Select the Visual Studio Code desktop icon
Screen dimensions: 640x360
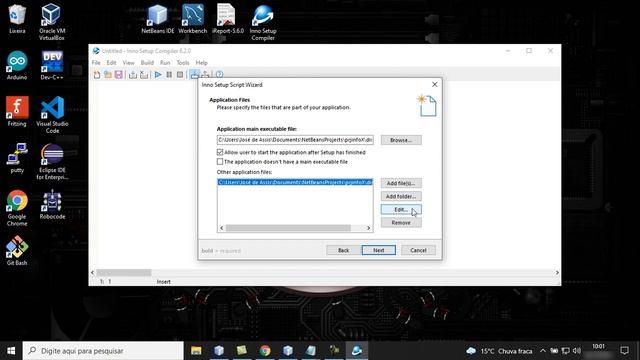point(52,115)
